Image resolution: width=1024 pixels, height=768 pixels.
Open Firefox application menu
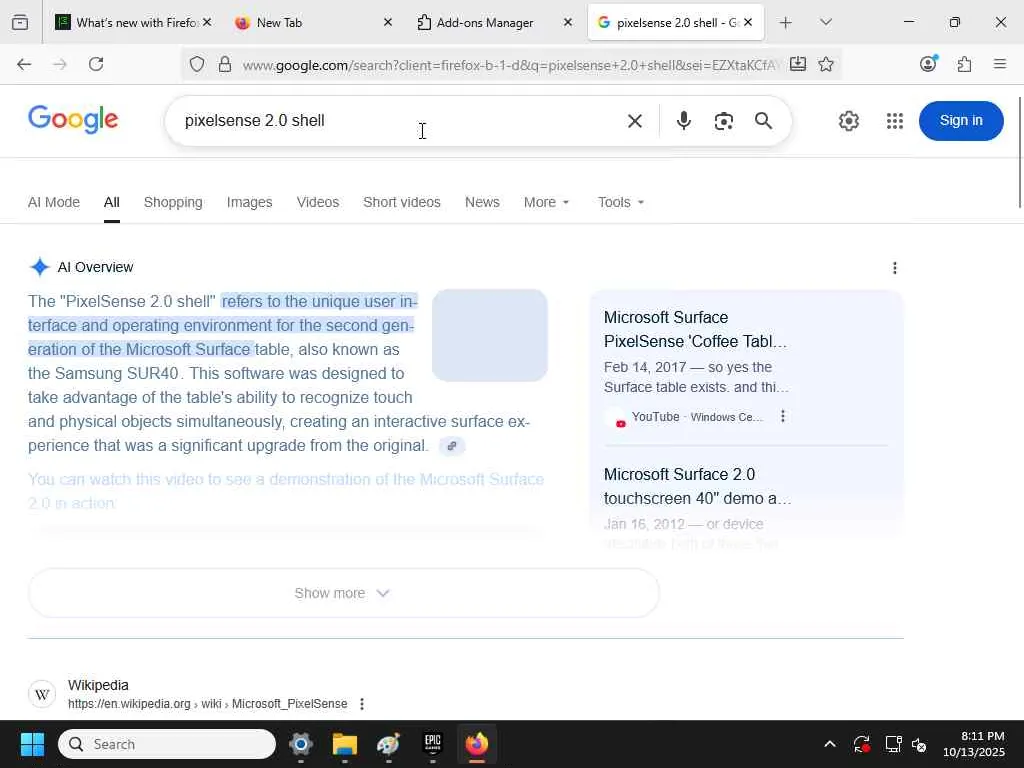point(999,64)
